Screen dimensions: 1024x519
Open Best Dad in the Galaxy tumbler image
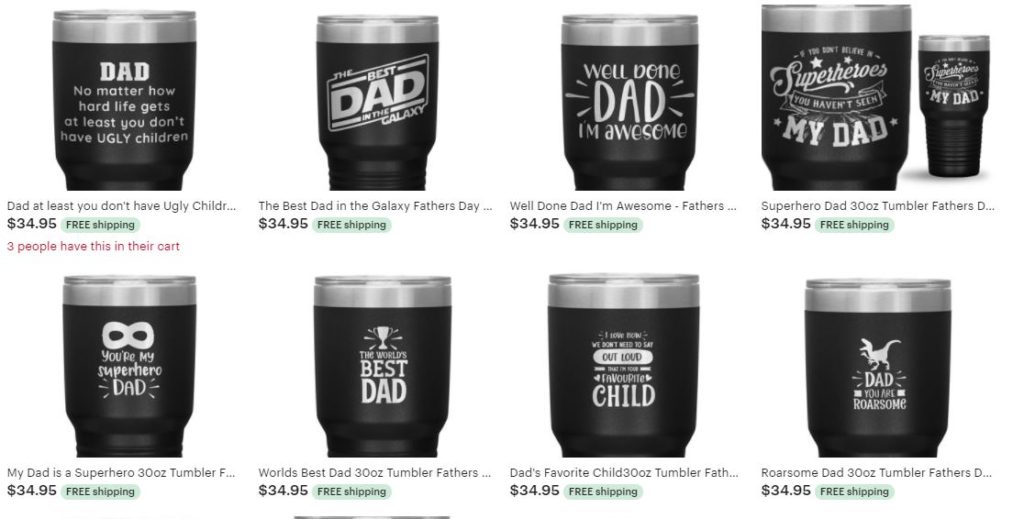(377, 102)
